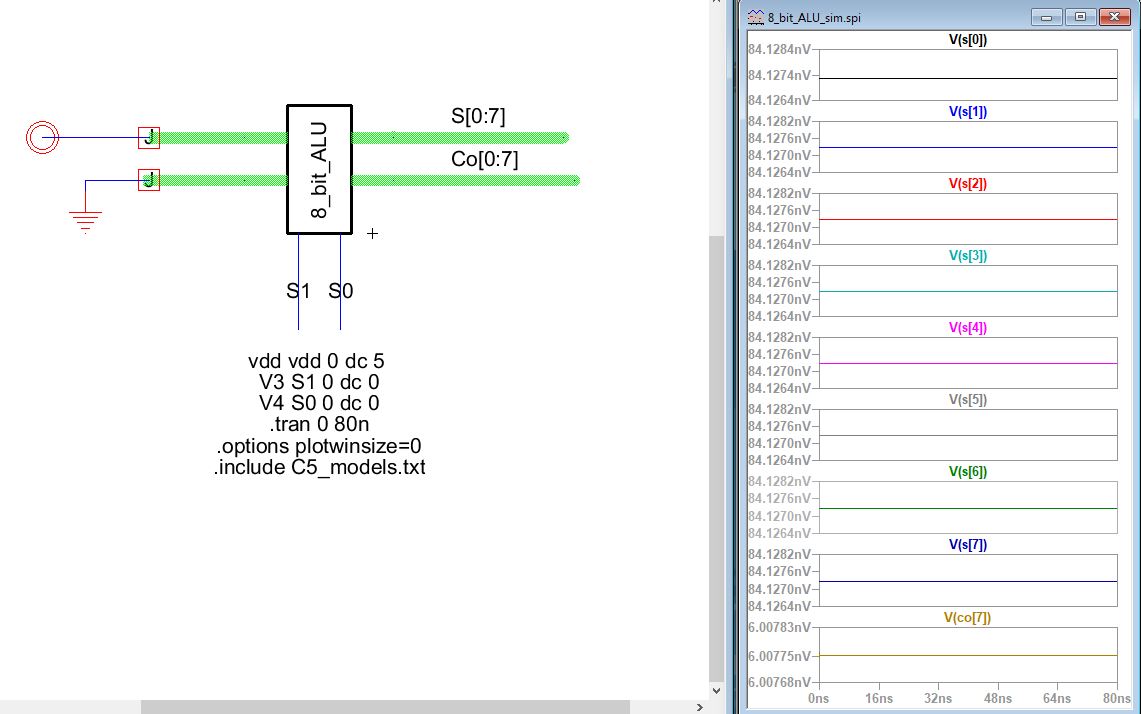Click the V(s[6]) green trace label

click(x=967, y=472)
